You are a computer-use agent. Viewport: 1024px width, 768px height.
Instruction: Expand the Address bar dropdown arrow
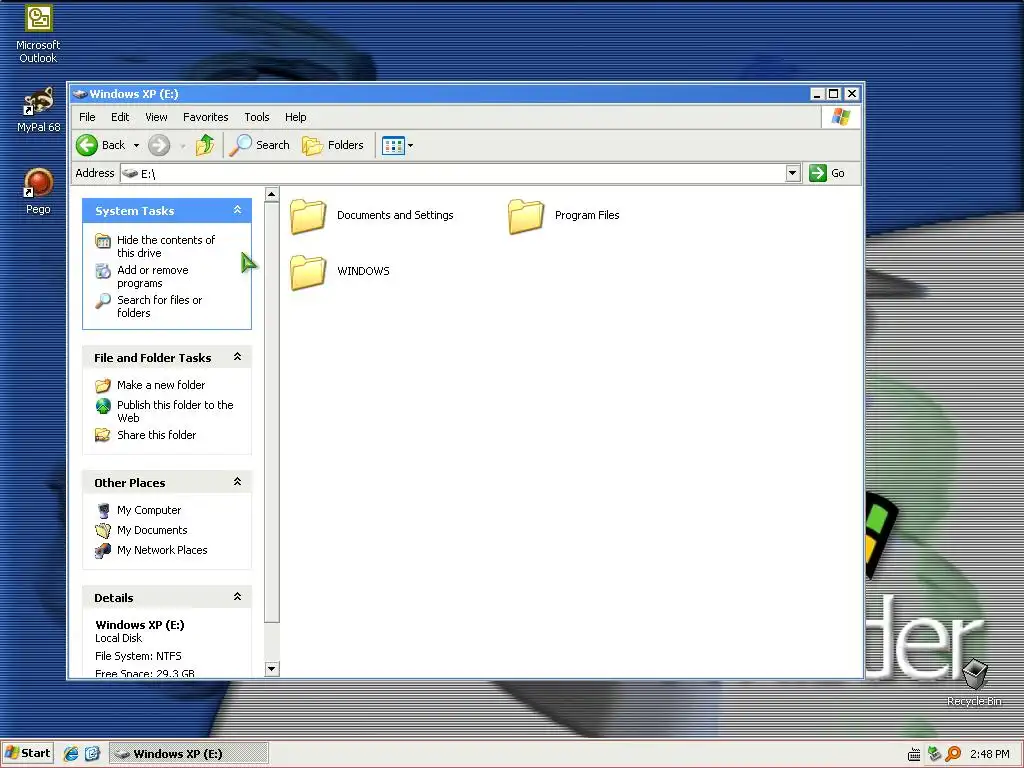tap(793, 173)
